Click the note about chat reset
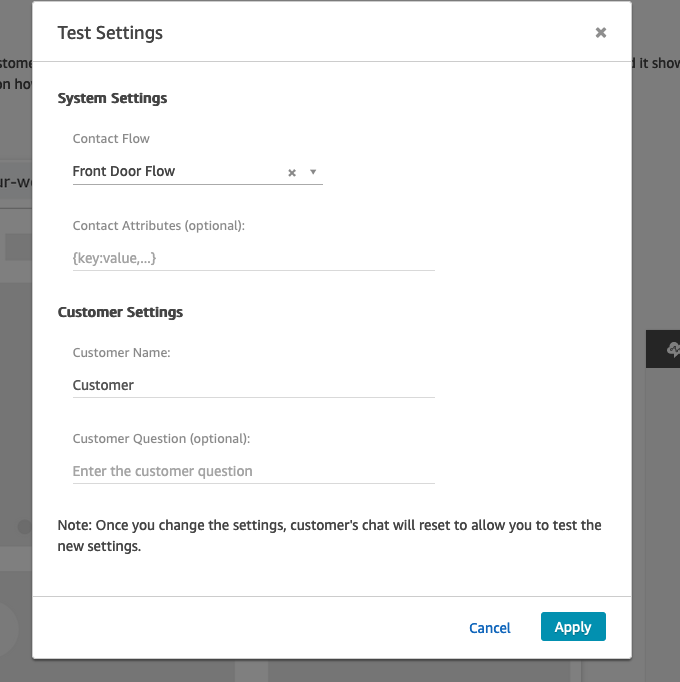680x682 pixels. (x=330, y=535)
